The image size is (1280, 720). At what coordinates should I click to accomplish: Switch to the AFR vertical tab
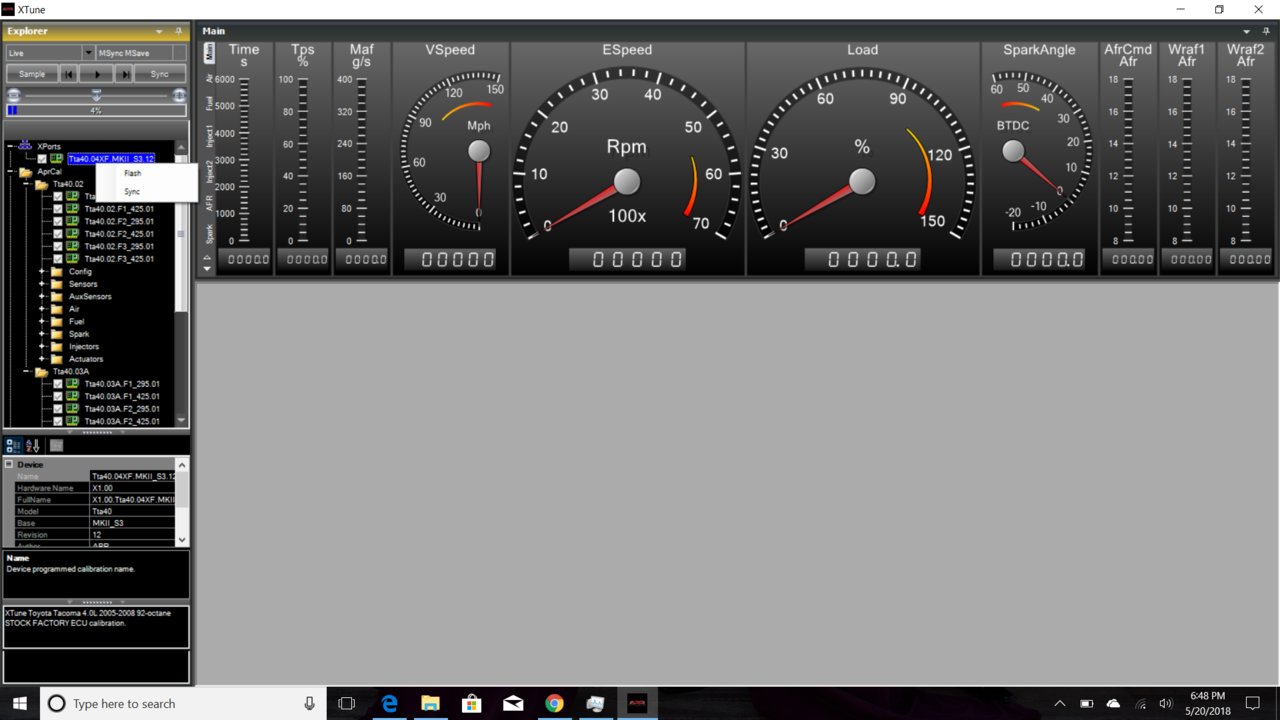click(209, 203)
